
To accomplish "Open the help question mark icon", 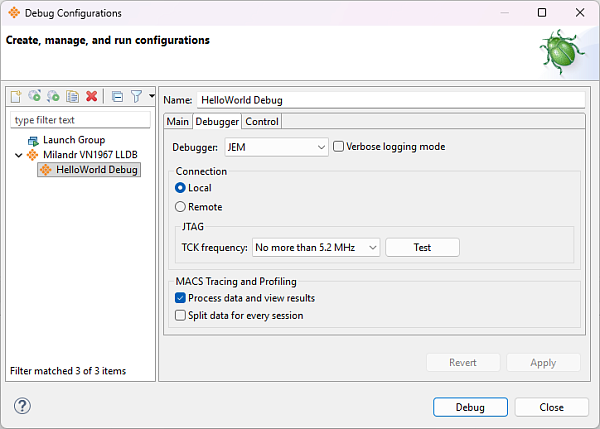I will coord(23,406).
